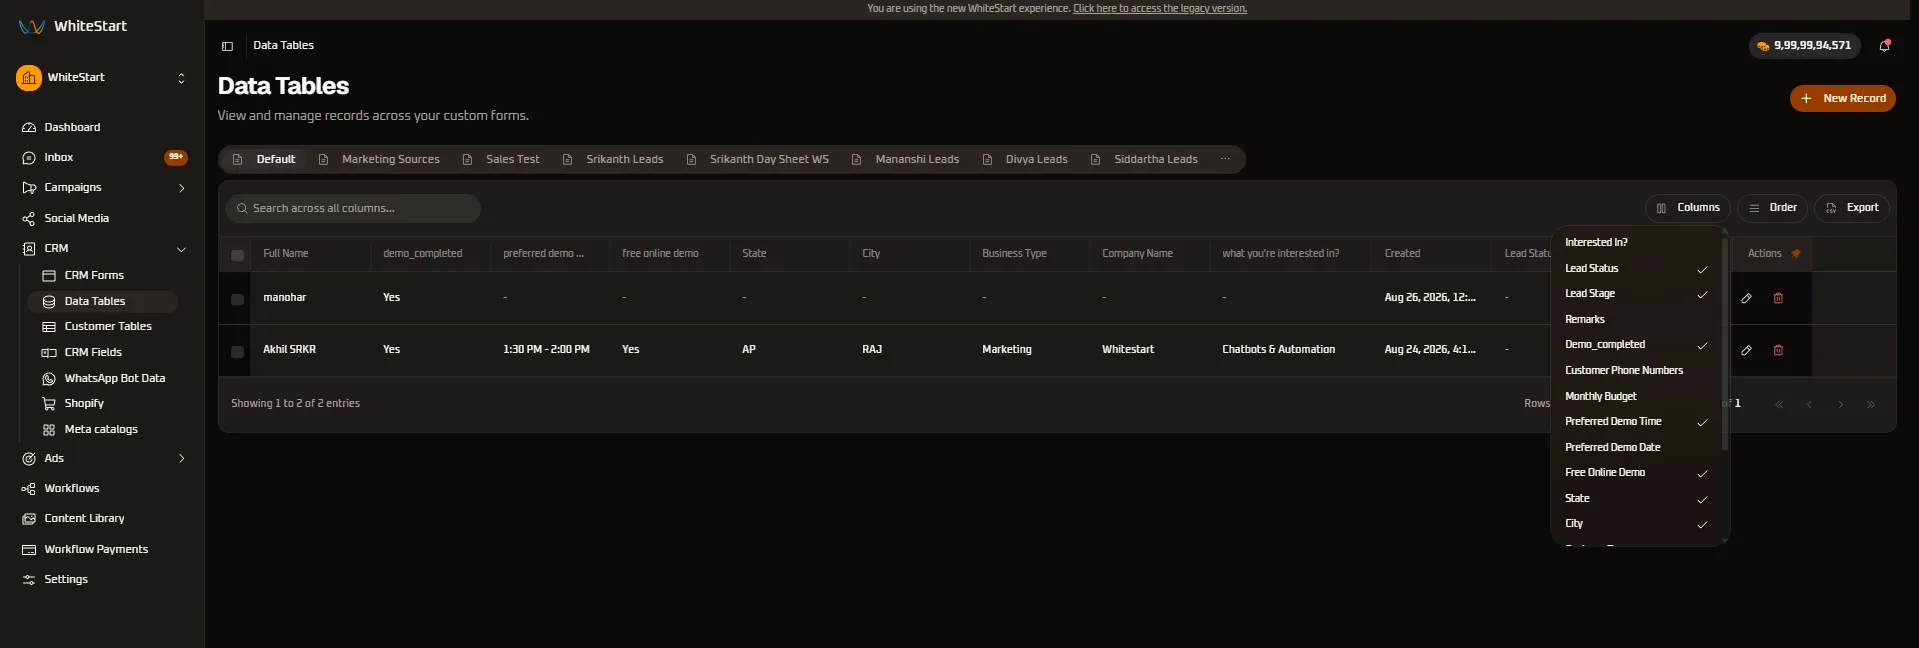This screenshot has width=1919, height=648.
Task: Collapse the CRM menu chevron
Action: point(181,249)
